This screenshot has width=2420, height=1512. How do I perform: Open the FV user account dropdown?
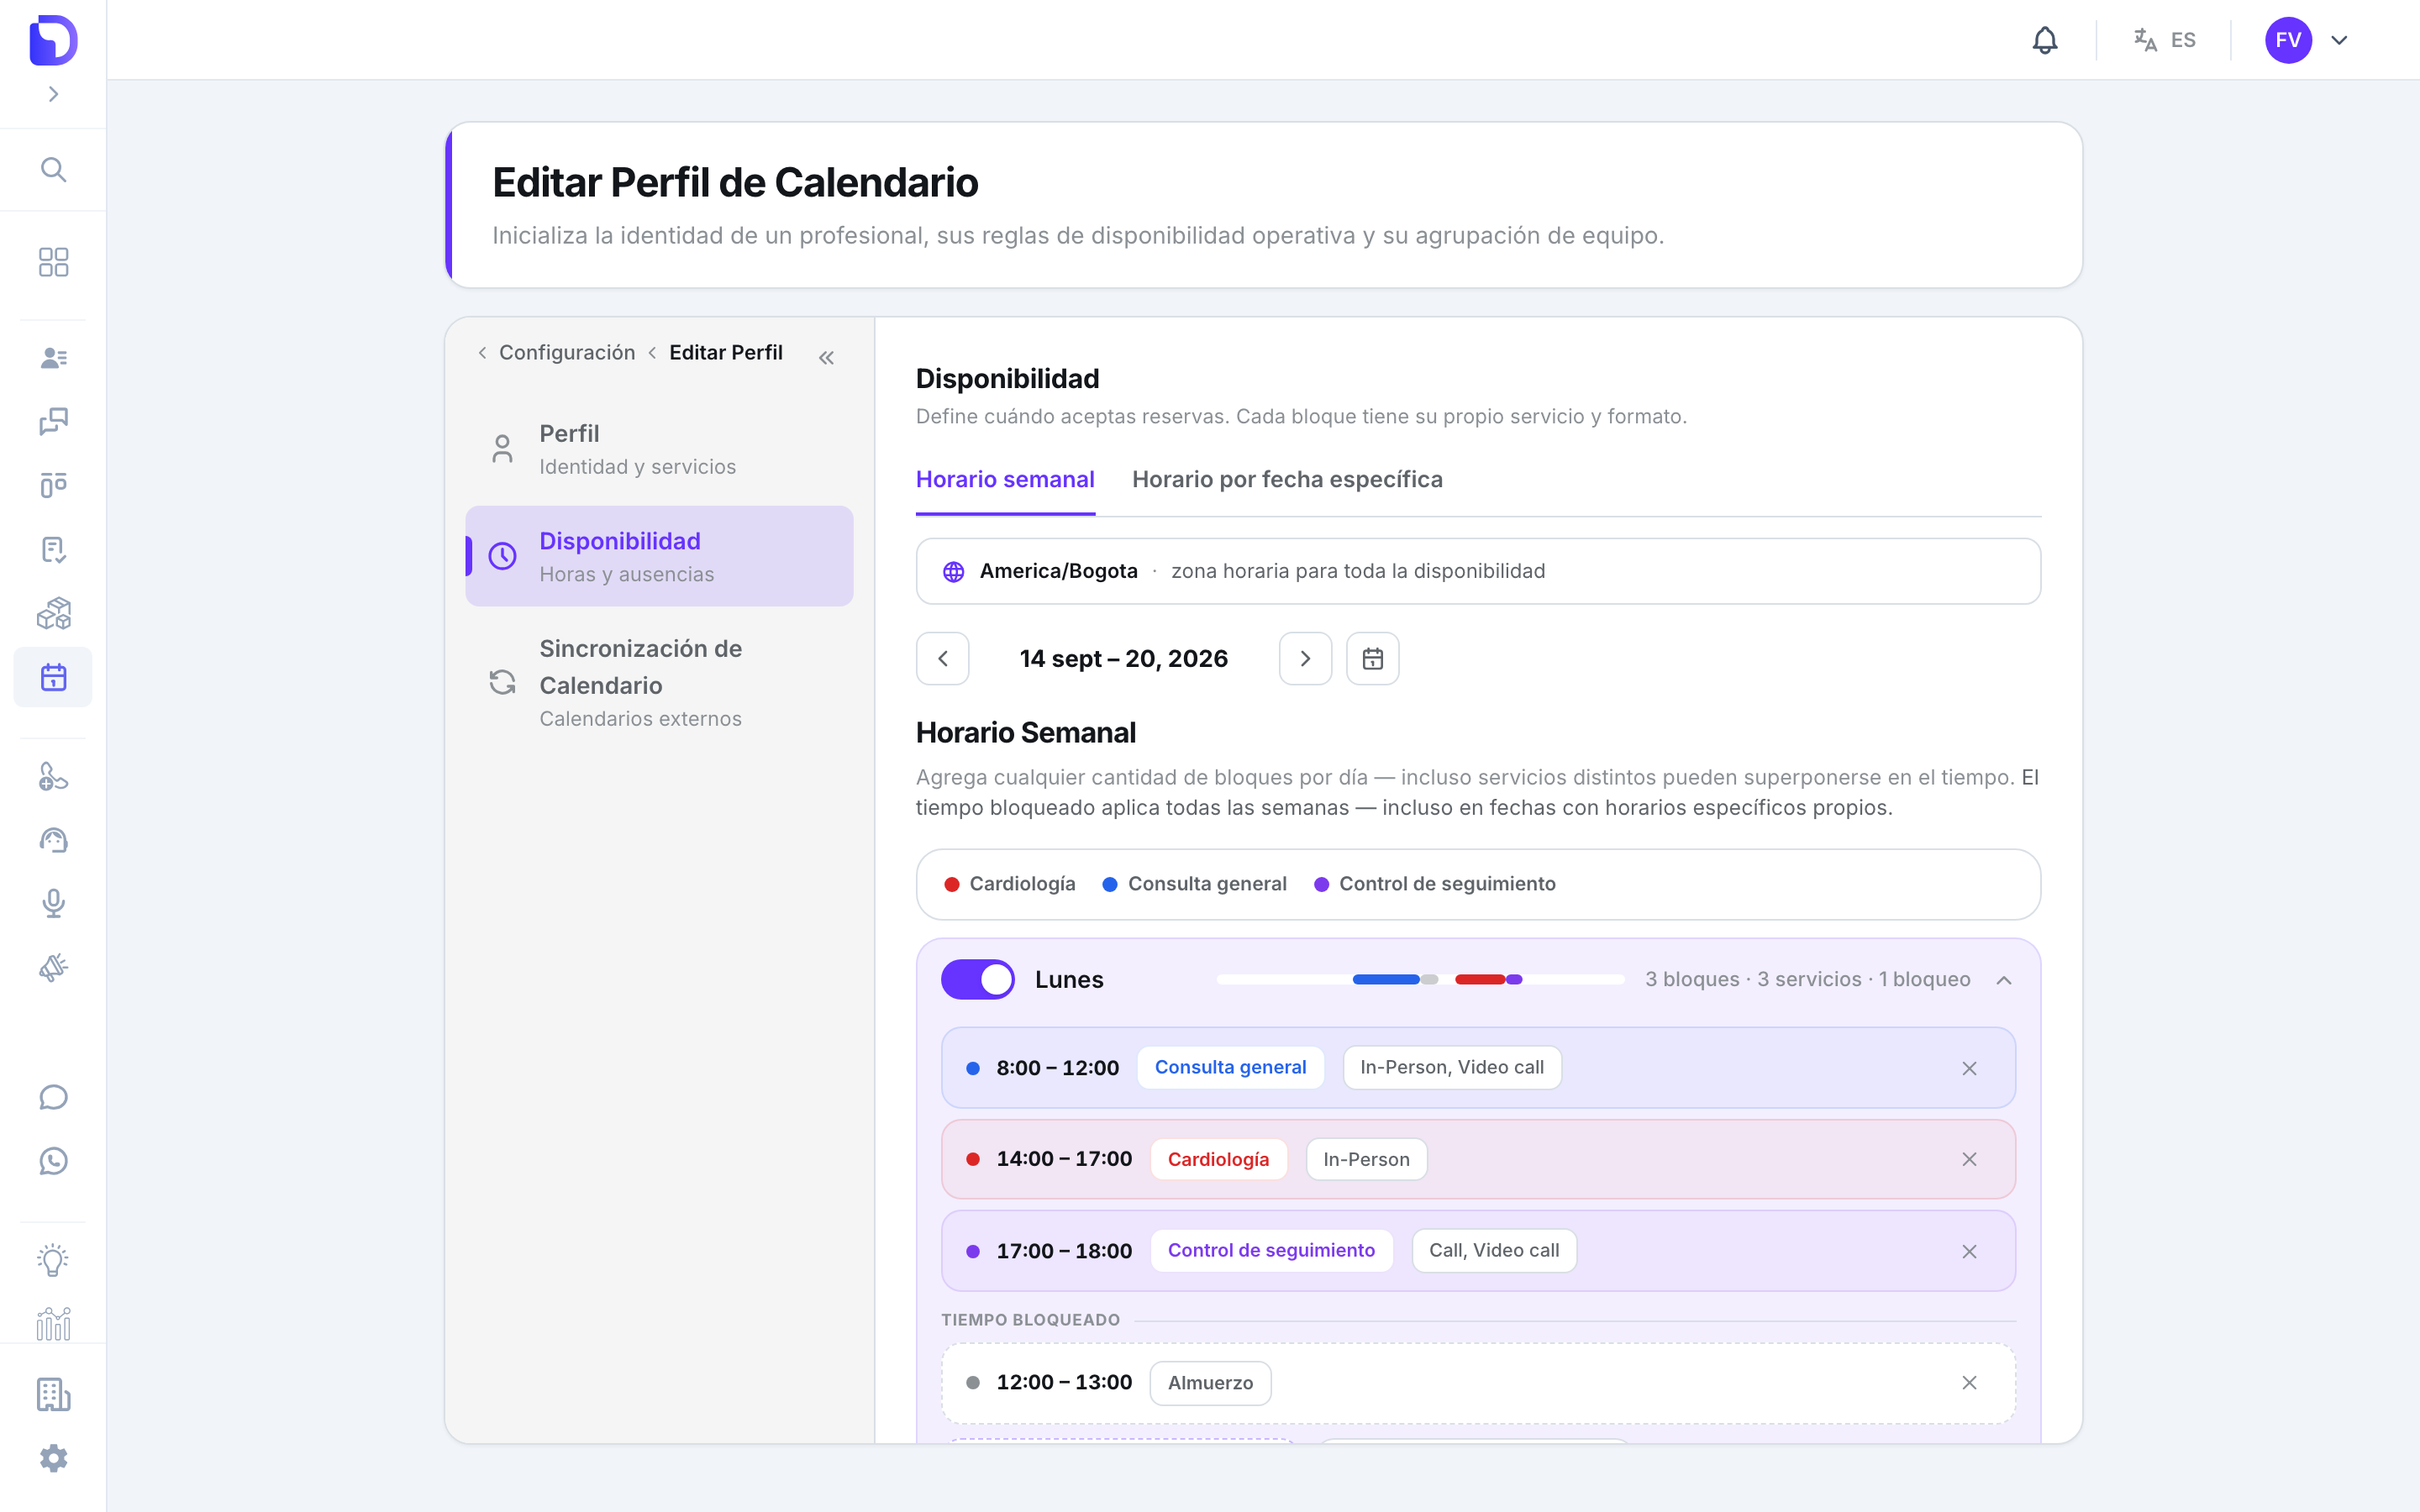point(2306,40)
